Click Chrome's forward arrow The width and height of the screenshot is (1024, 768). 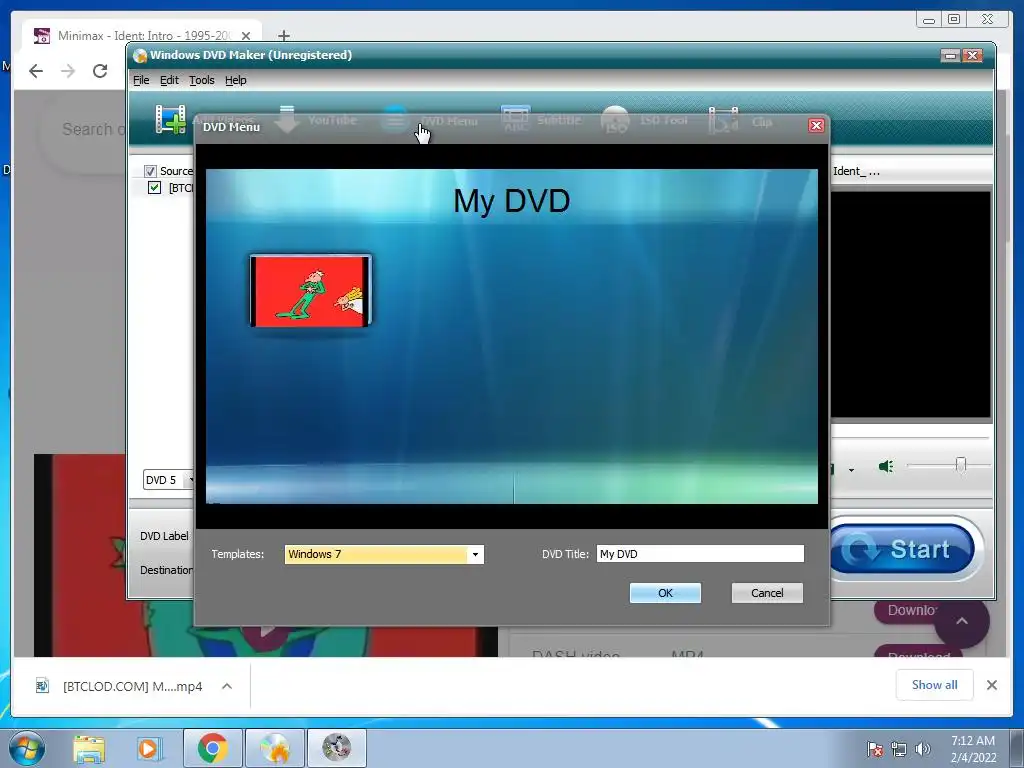pyautogui.click(x=68, y=71)
